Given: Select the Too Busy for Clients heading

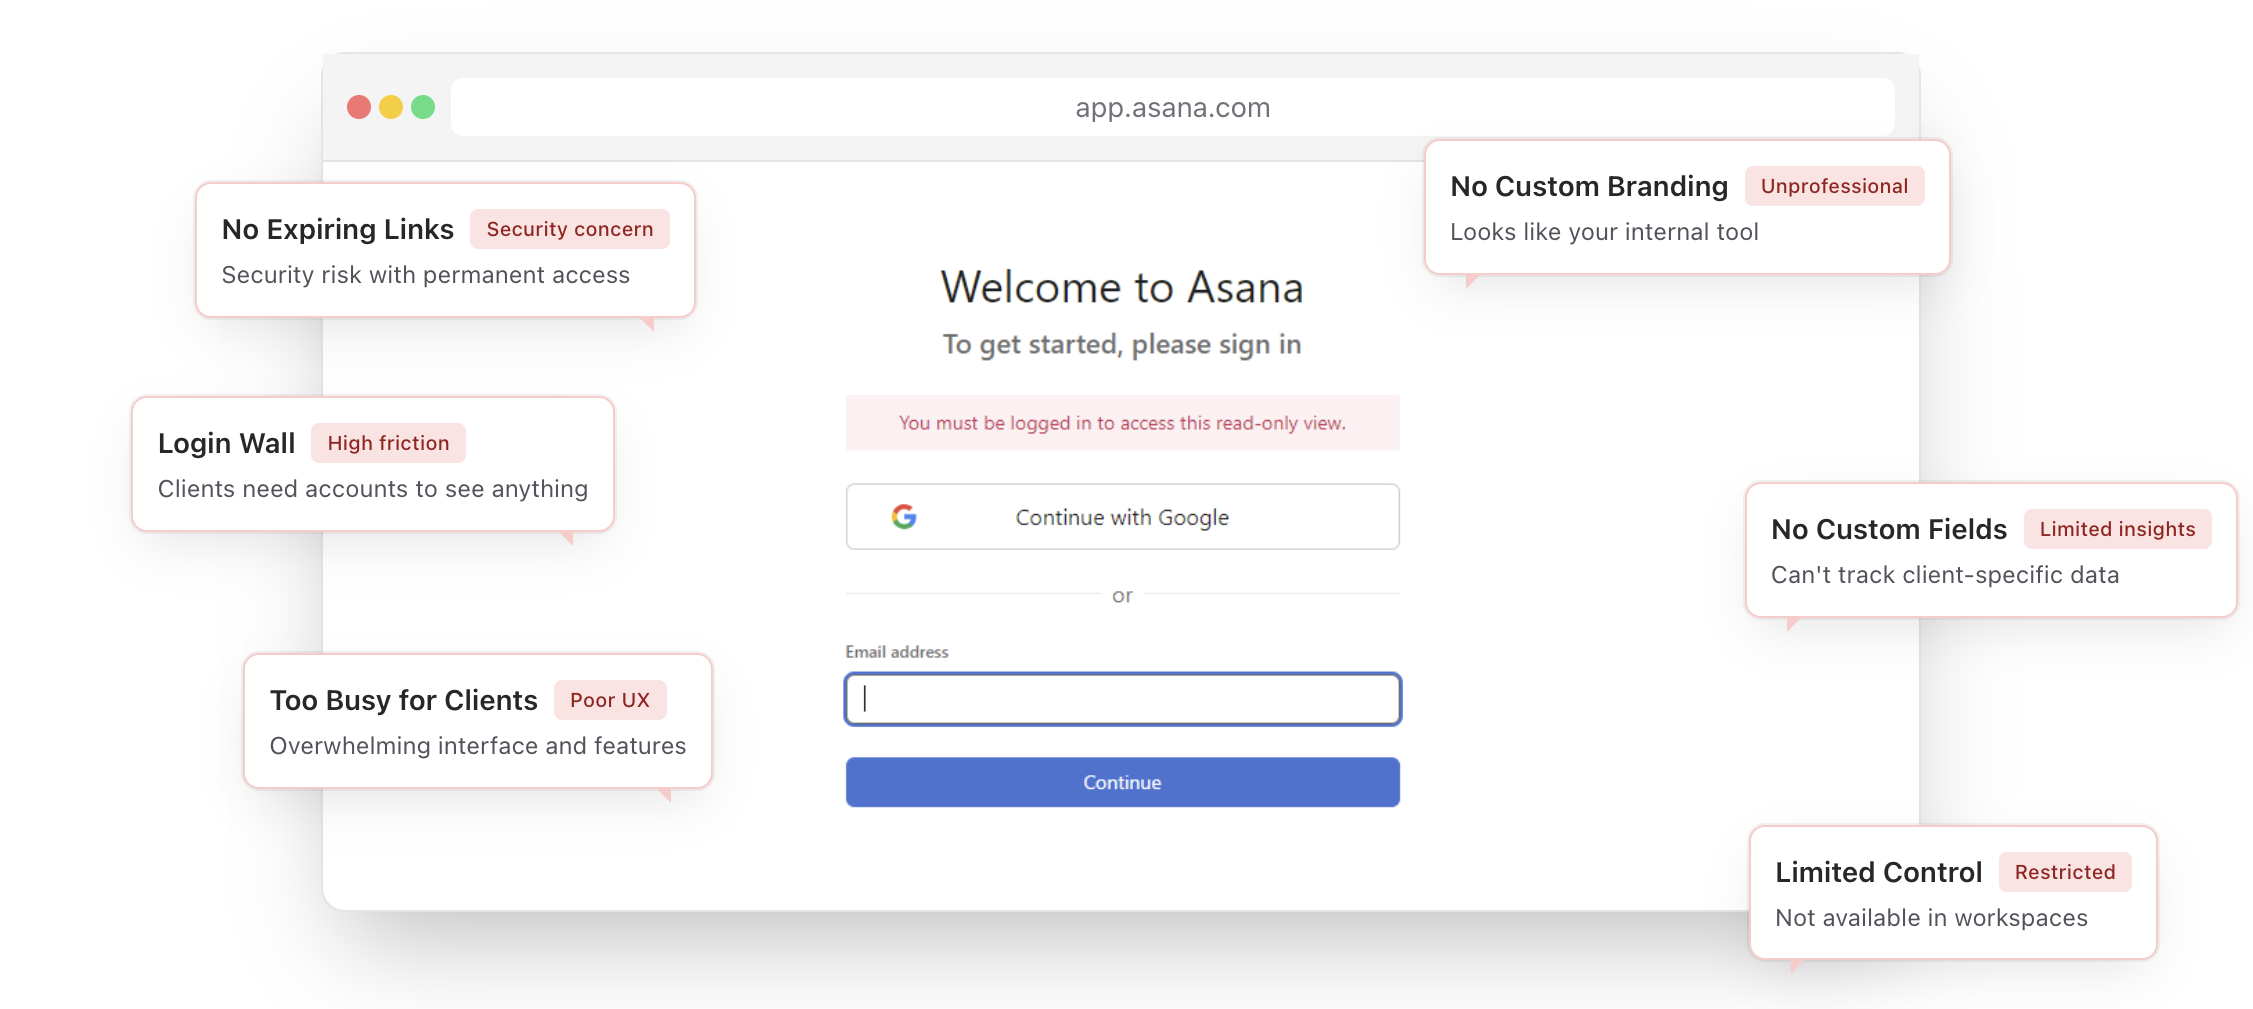Looking at the screenshot, I should [x=404, y=700].
